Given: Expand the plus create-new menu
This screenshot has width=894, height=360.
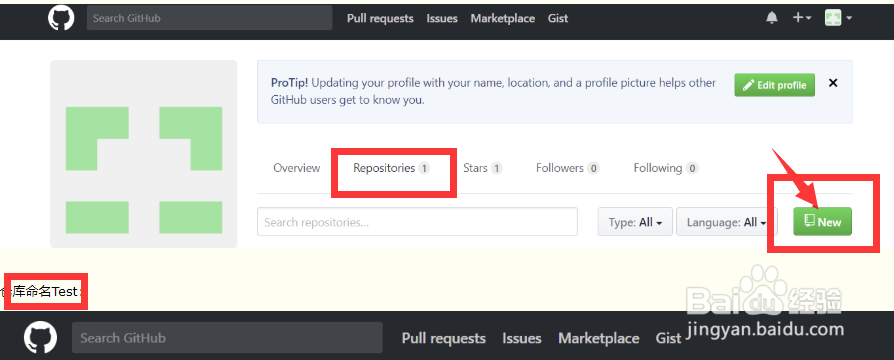Looking at the screenshot, I should (x=802, y=18).
